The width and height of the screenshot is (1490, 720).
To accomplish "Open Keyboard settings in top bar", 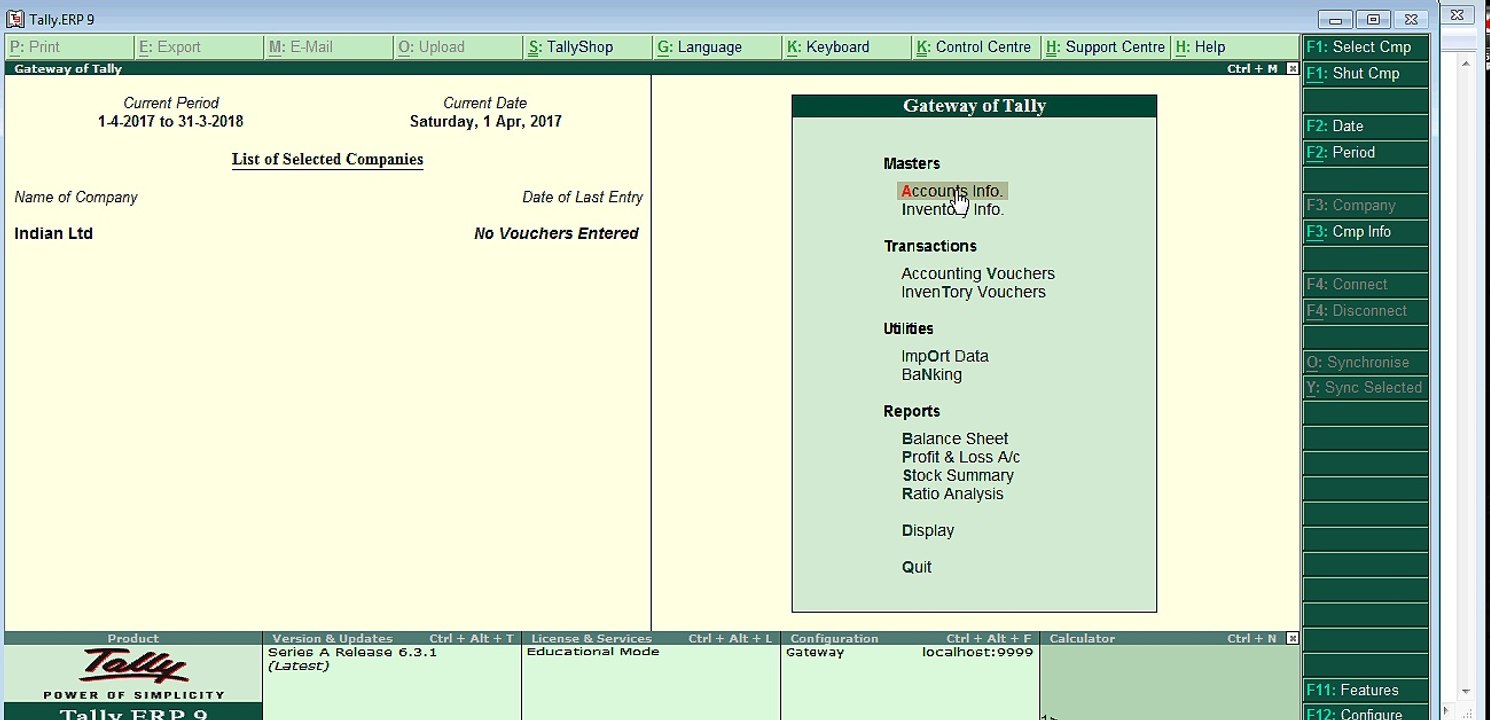I will tap(847, 47).
